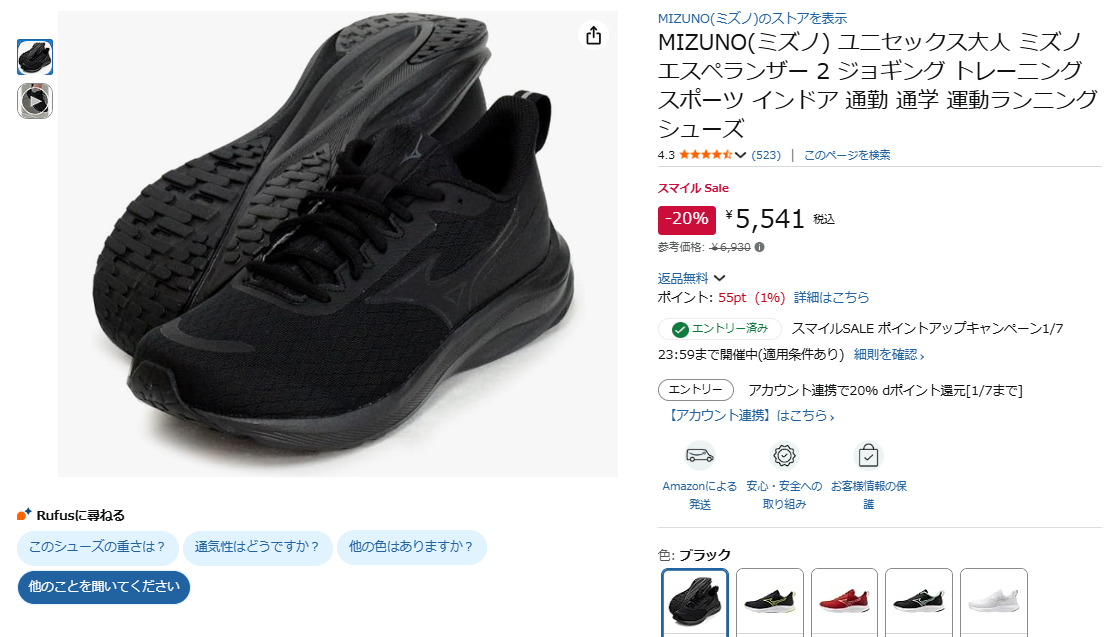Click the share icon on product image
The width and height of the screenshot is (1119, 637).
tap(594, 36)
